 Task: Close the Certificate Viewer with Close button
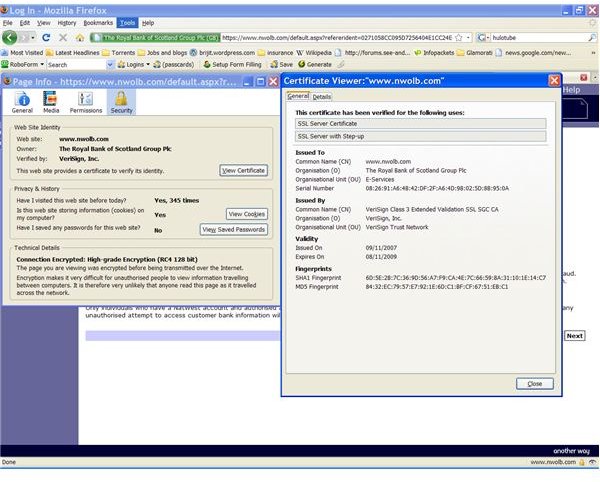535,384
